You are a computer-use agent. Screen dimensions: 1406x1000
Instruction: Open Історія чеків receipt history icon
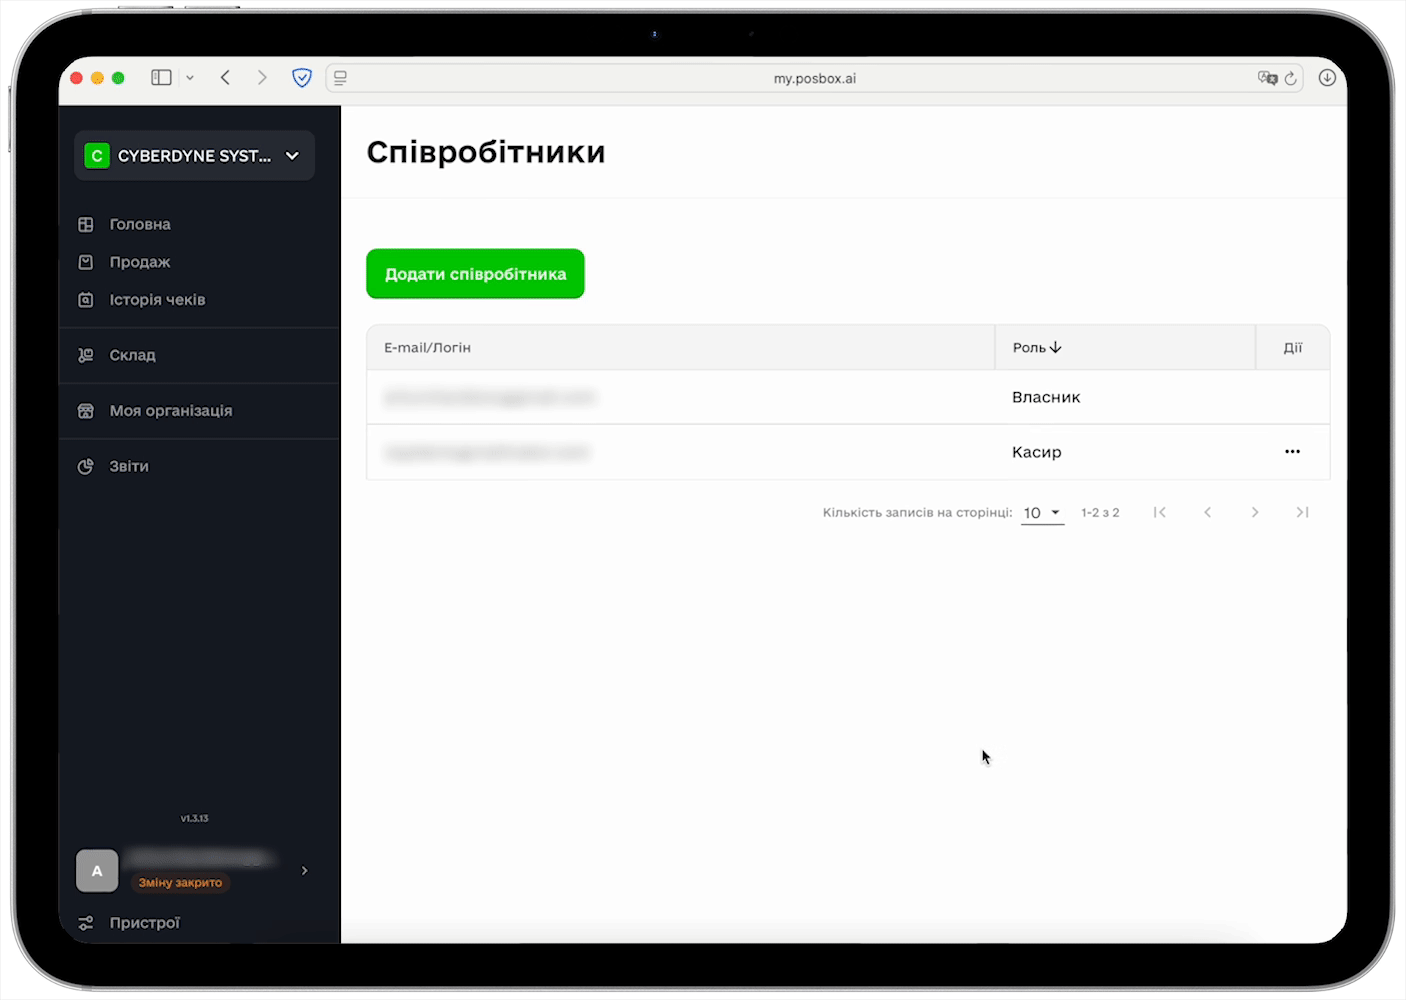coord(86,300)
